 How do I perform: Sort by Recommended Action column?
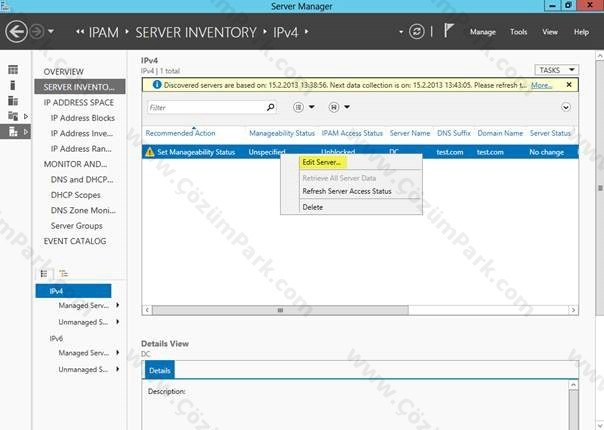pyautogui.click(x=180, y=133)
